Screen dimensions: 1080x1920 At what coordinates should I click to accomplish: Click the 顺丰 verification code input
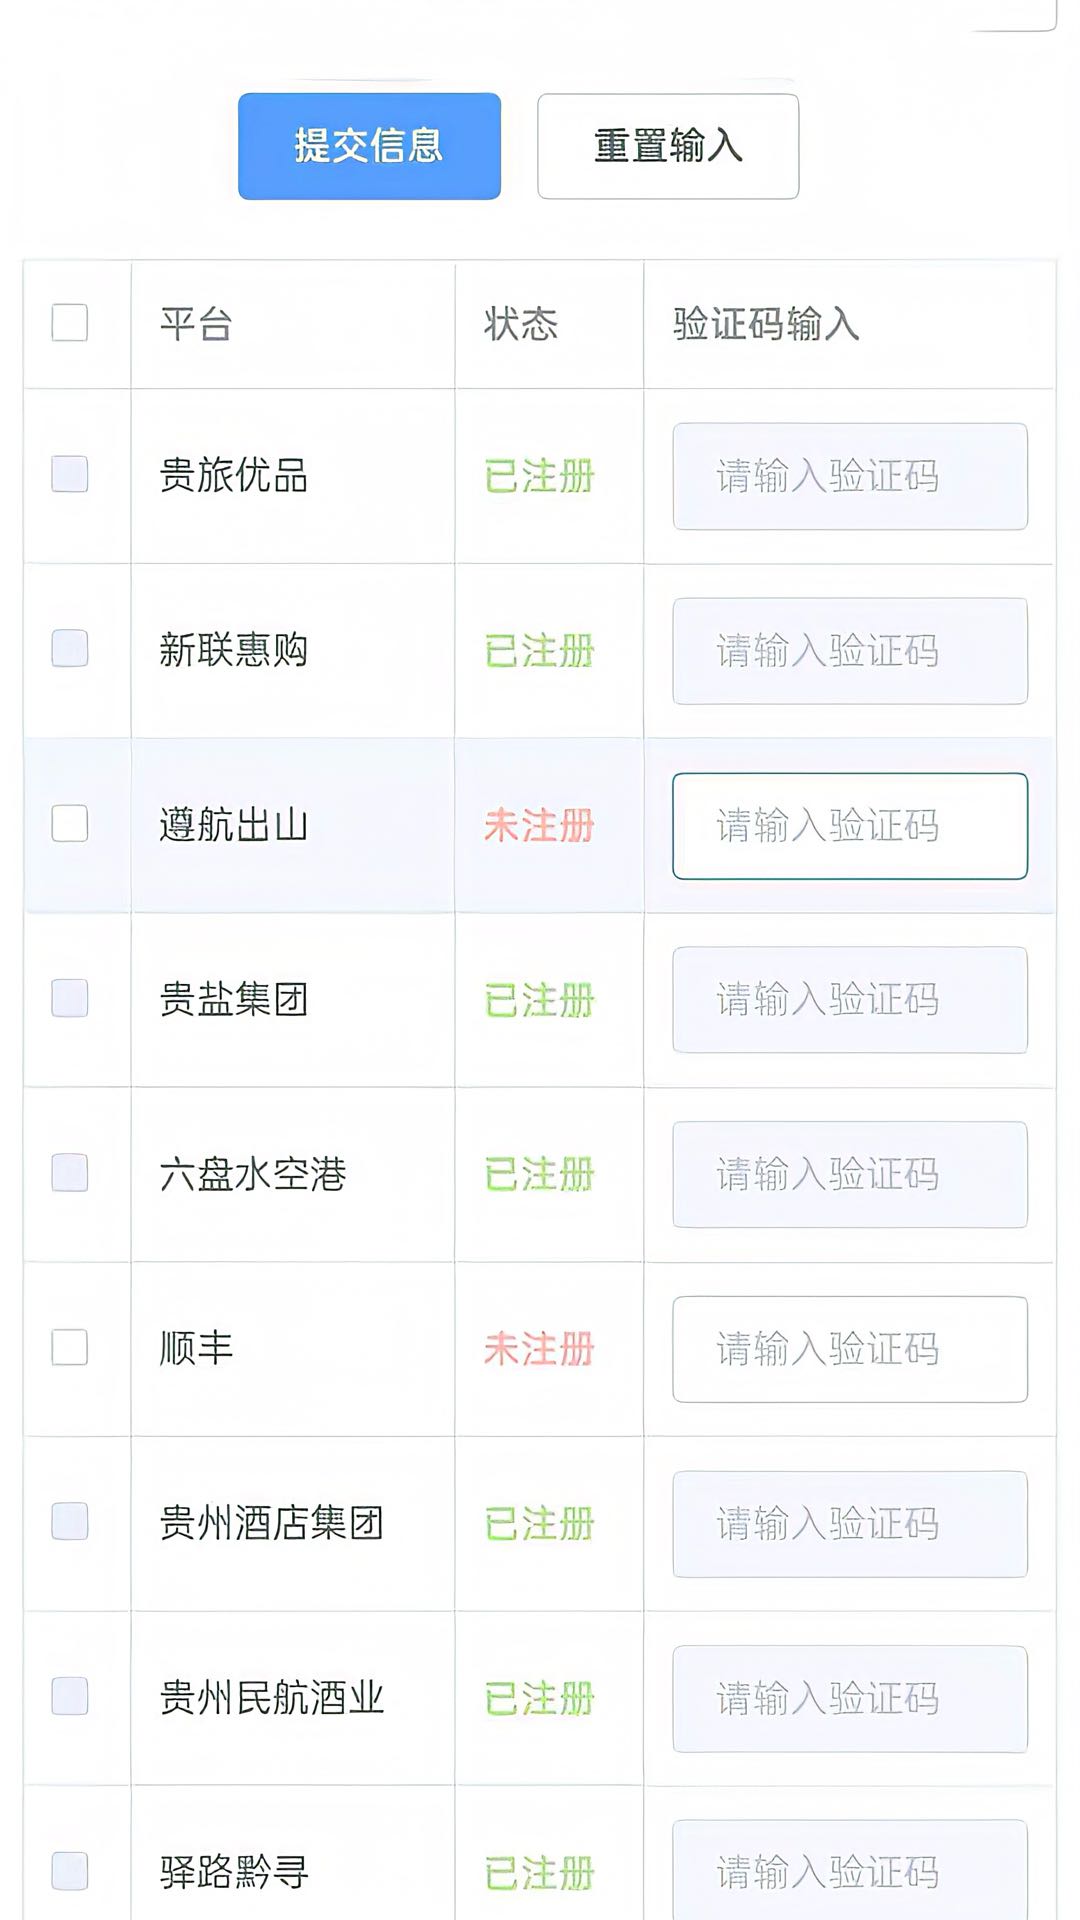(850, 1350)
